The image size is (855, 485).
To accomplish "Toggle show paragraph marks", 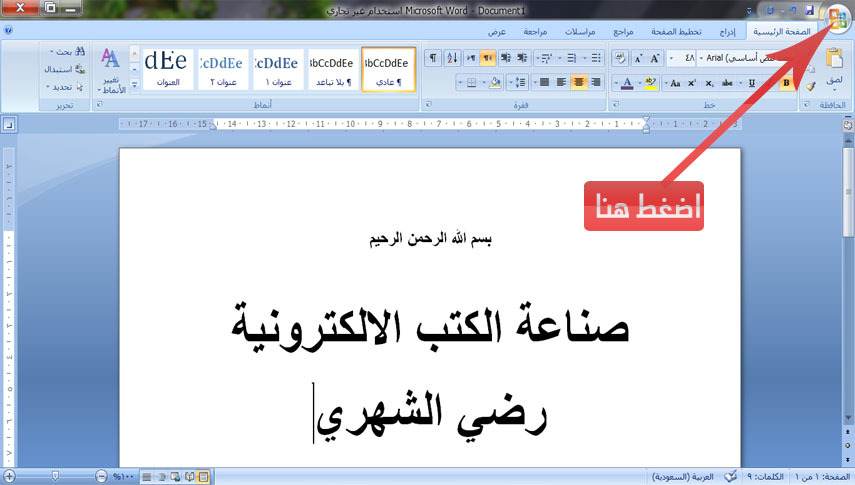I will click(433, 57).
